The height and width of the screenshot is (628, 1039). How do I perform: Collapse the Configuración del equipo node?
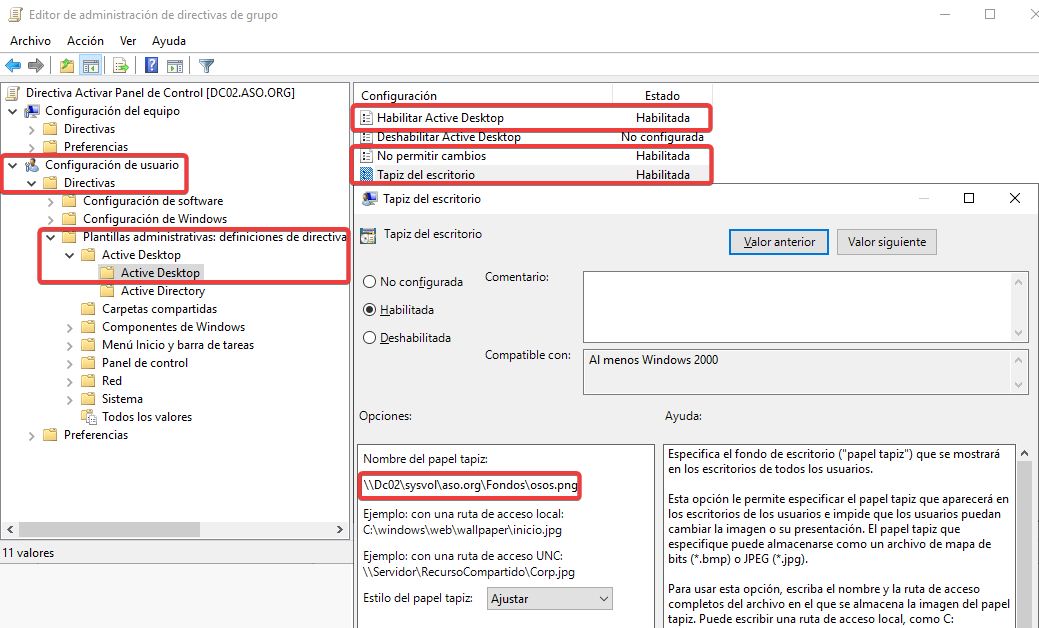click(x=12, y=111)
